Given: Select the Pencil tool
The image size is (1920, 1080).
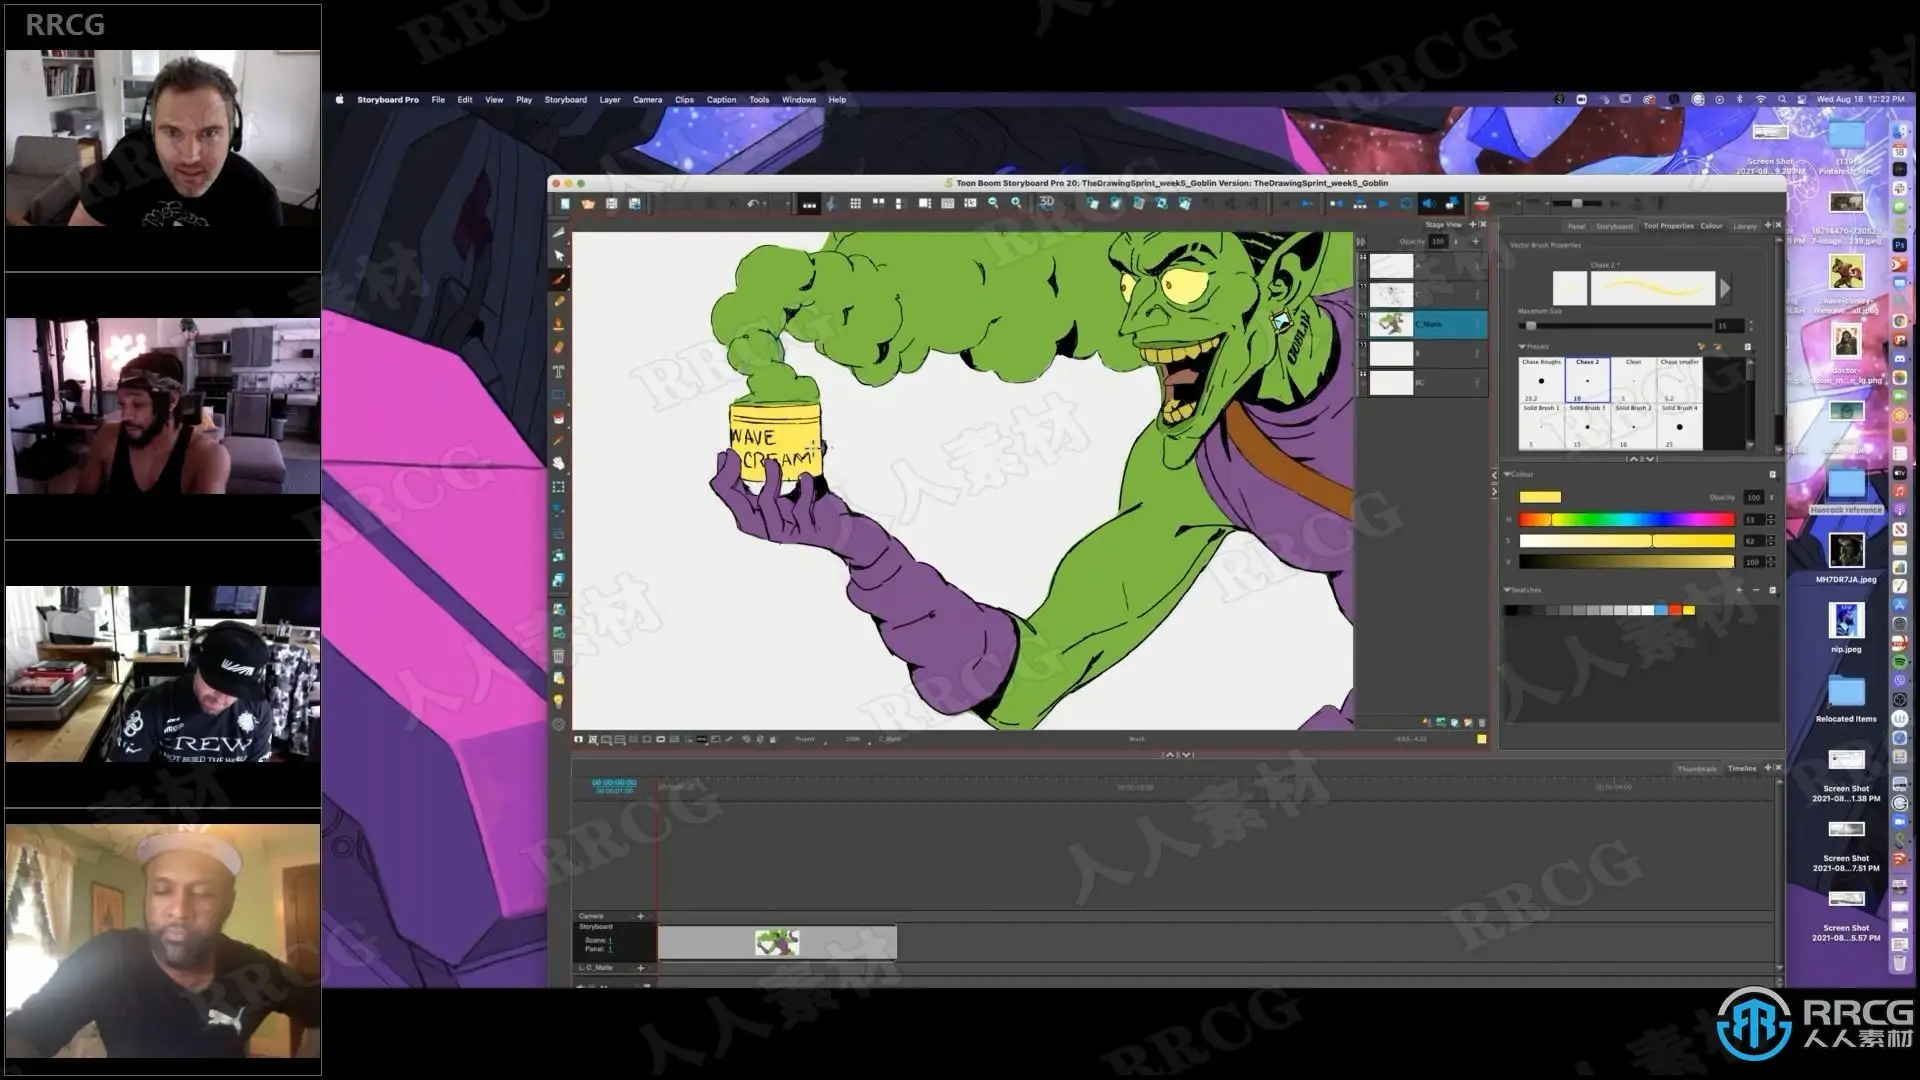Looking at the screenshot, I should [559, 301].
